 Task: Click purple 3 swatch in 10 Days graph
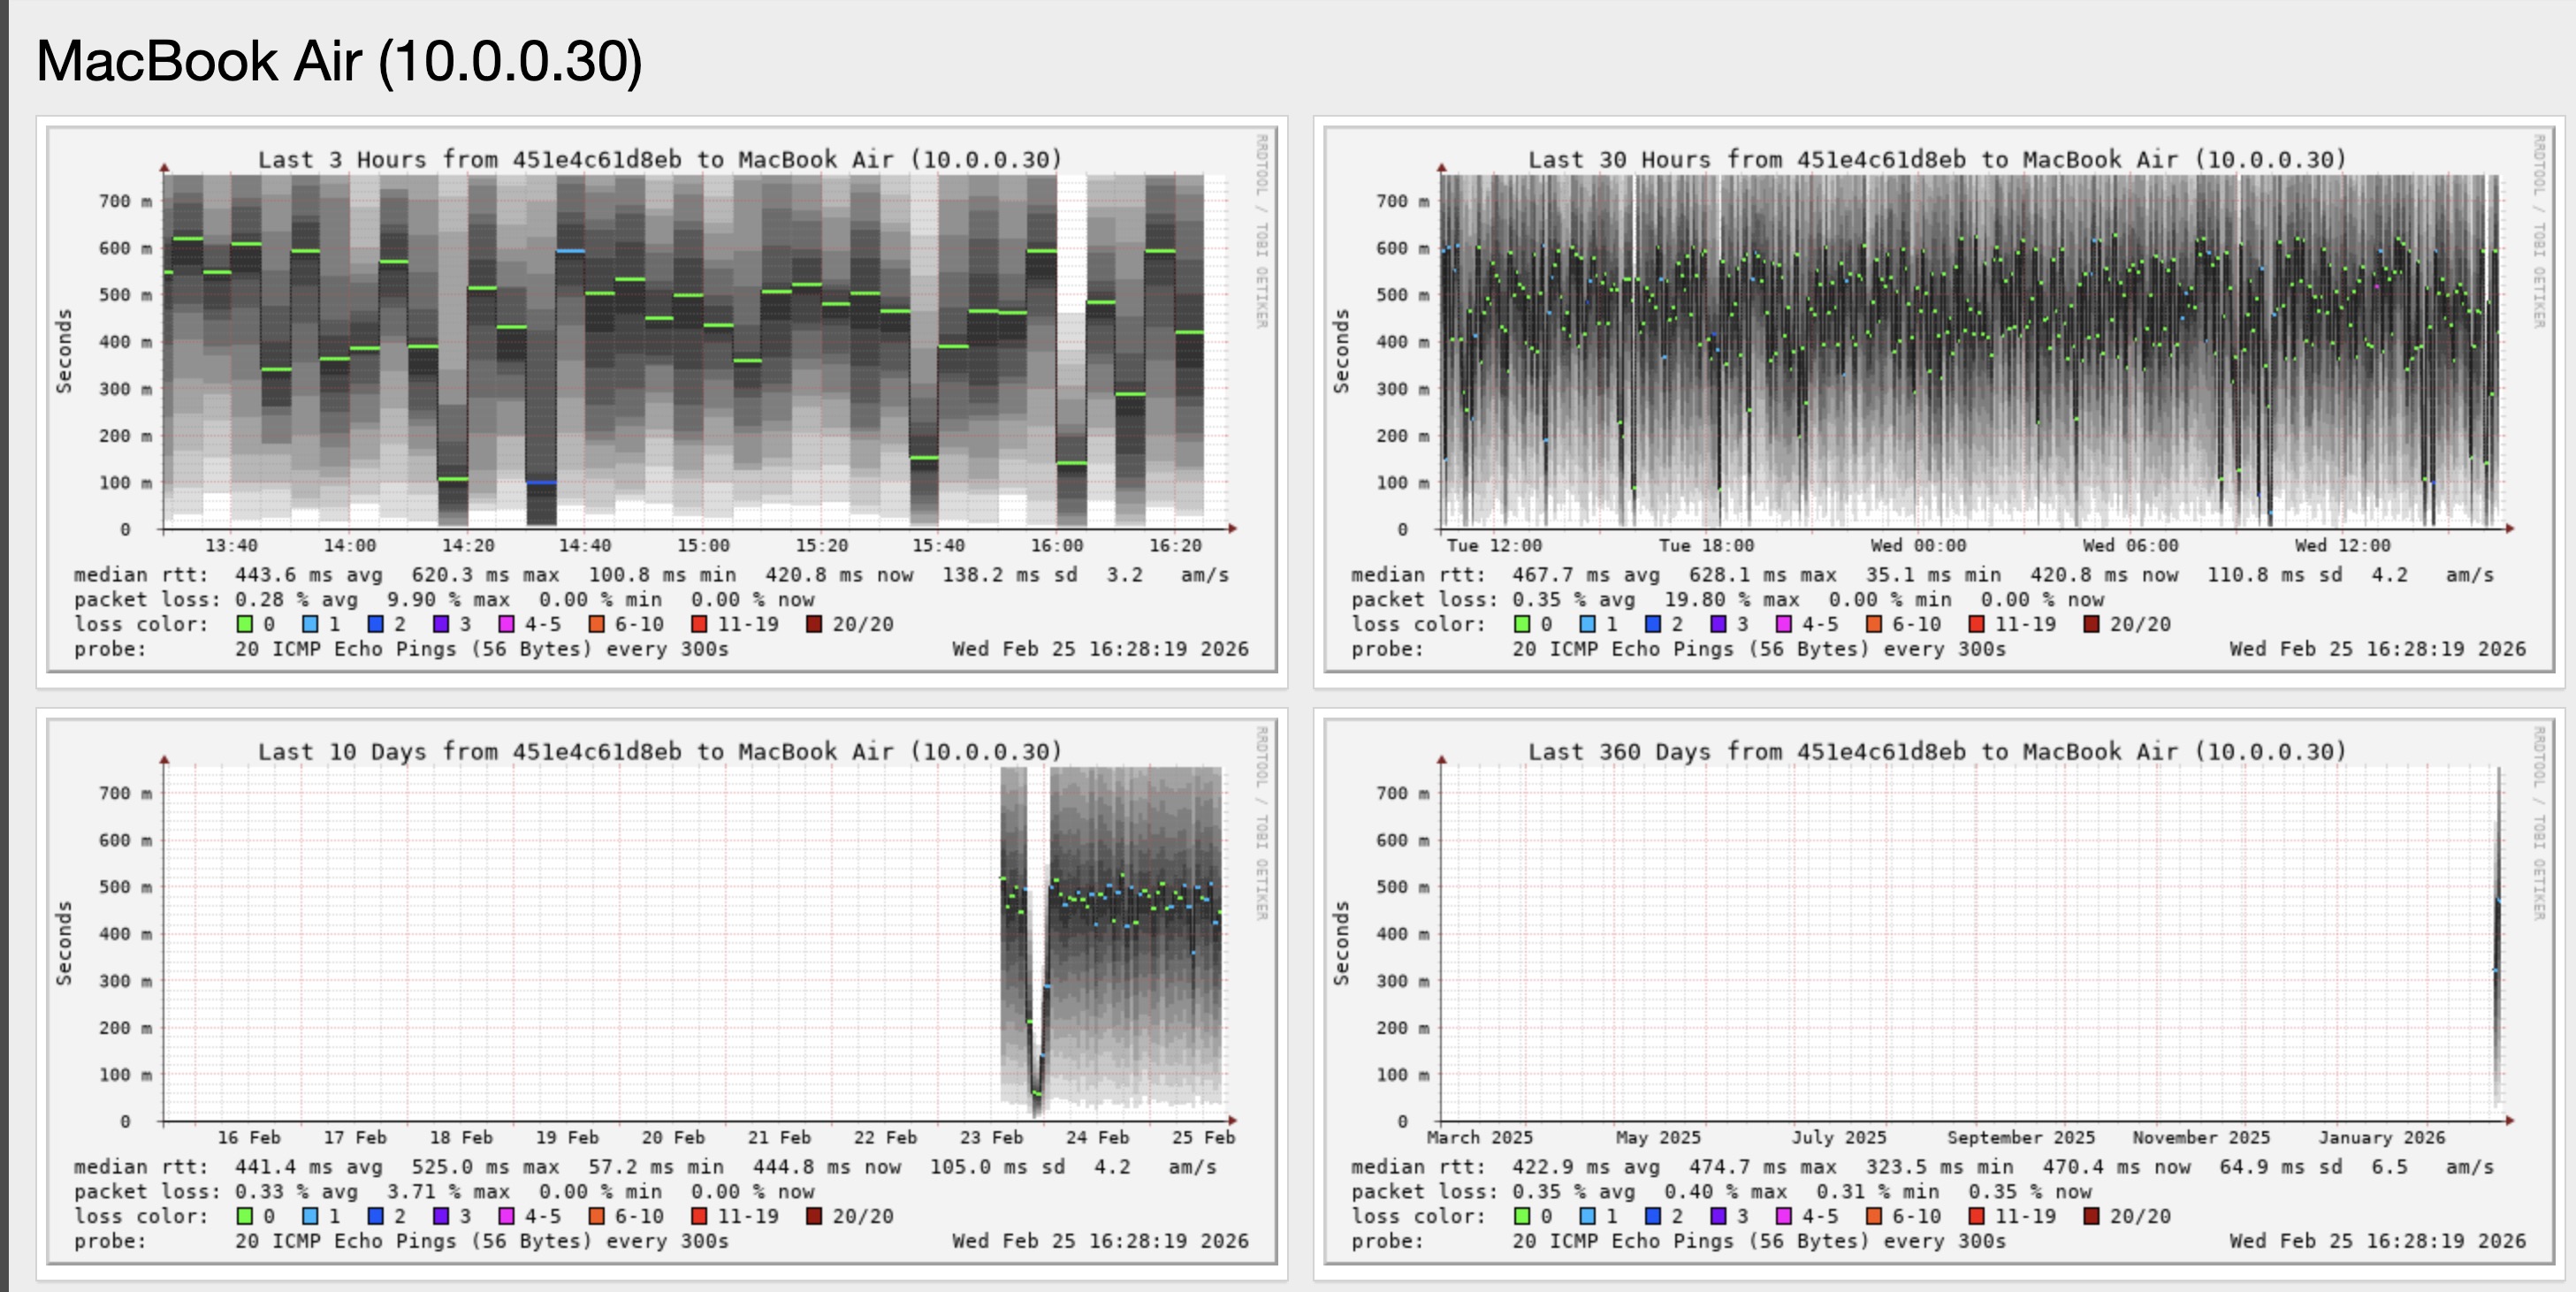coord(441,1216)
